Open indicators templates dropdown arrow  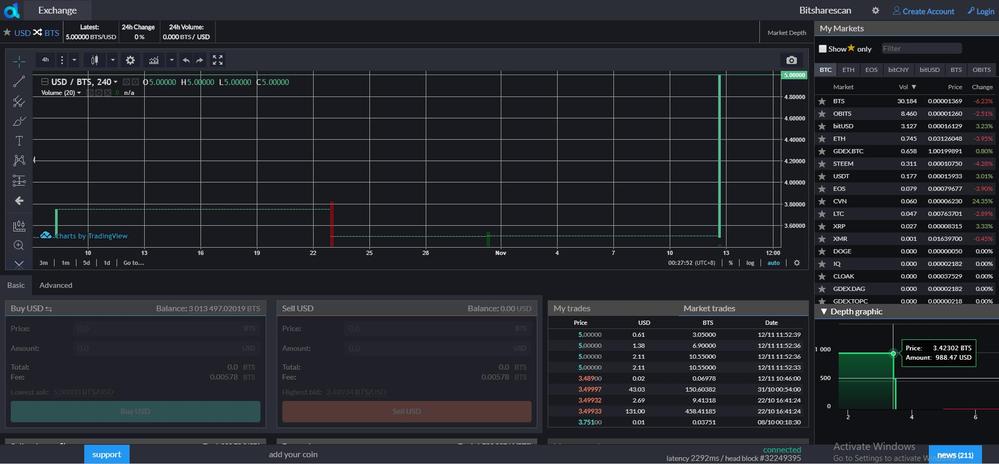[171, 60]
